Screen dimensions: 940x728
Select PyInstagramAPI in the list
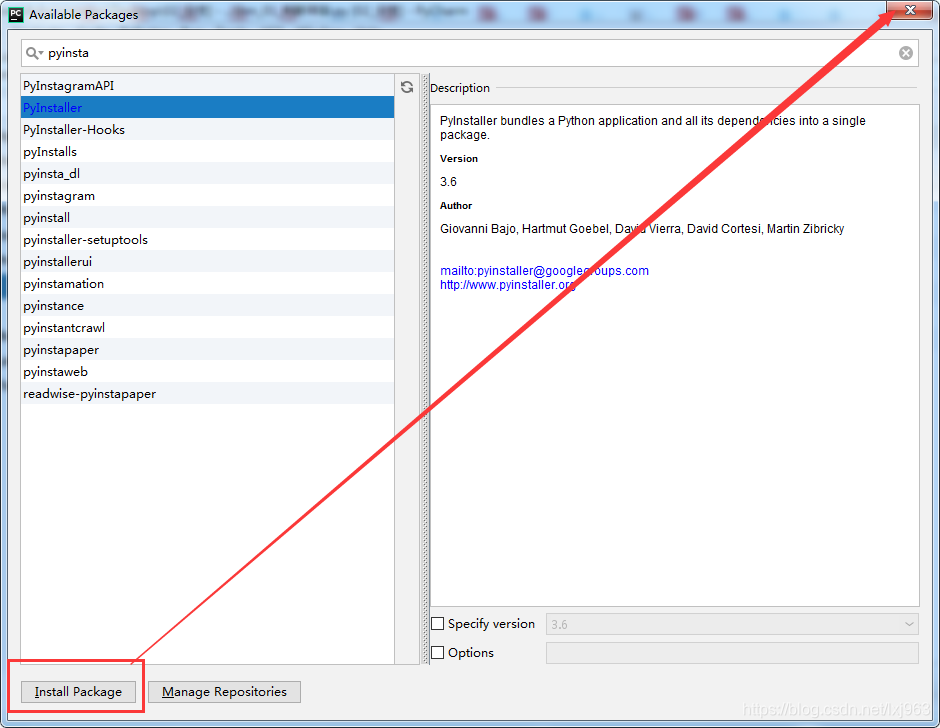[x=207, y=86]
